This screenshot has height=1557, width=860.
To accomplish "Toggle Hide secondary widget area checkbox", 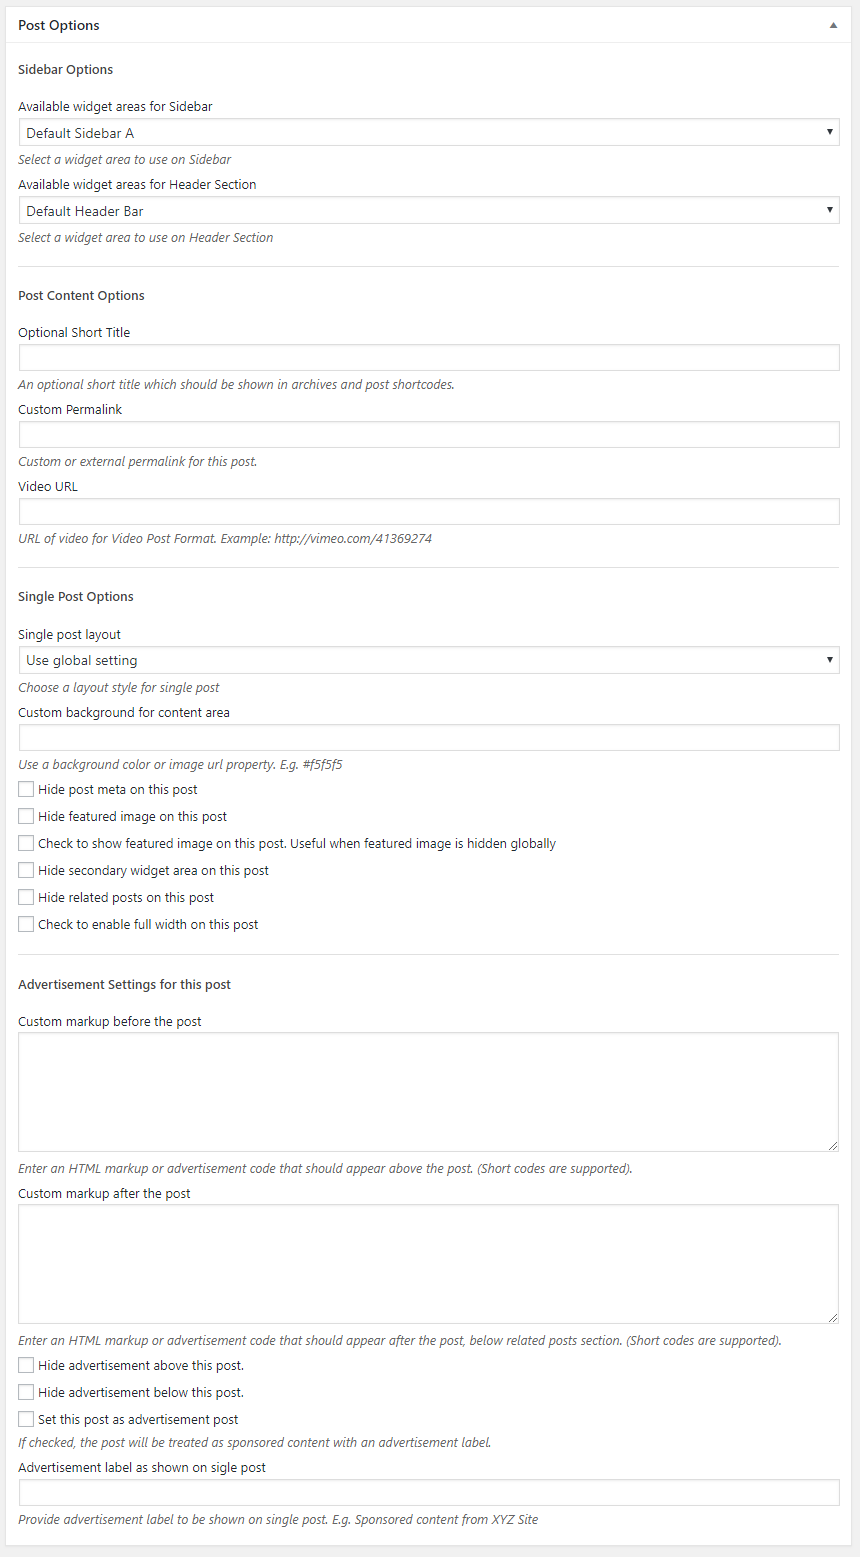I will pos(26,871).
